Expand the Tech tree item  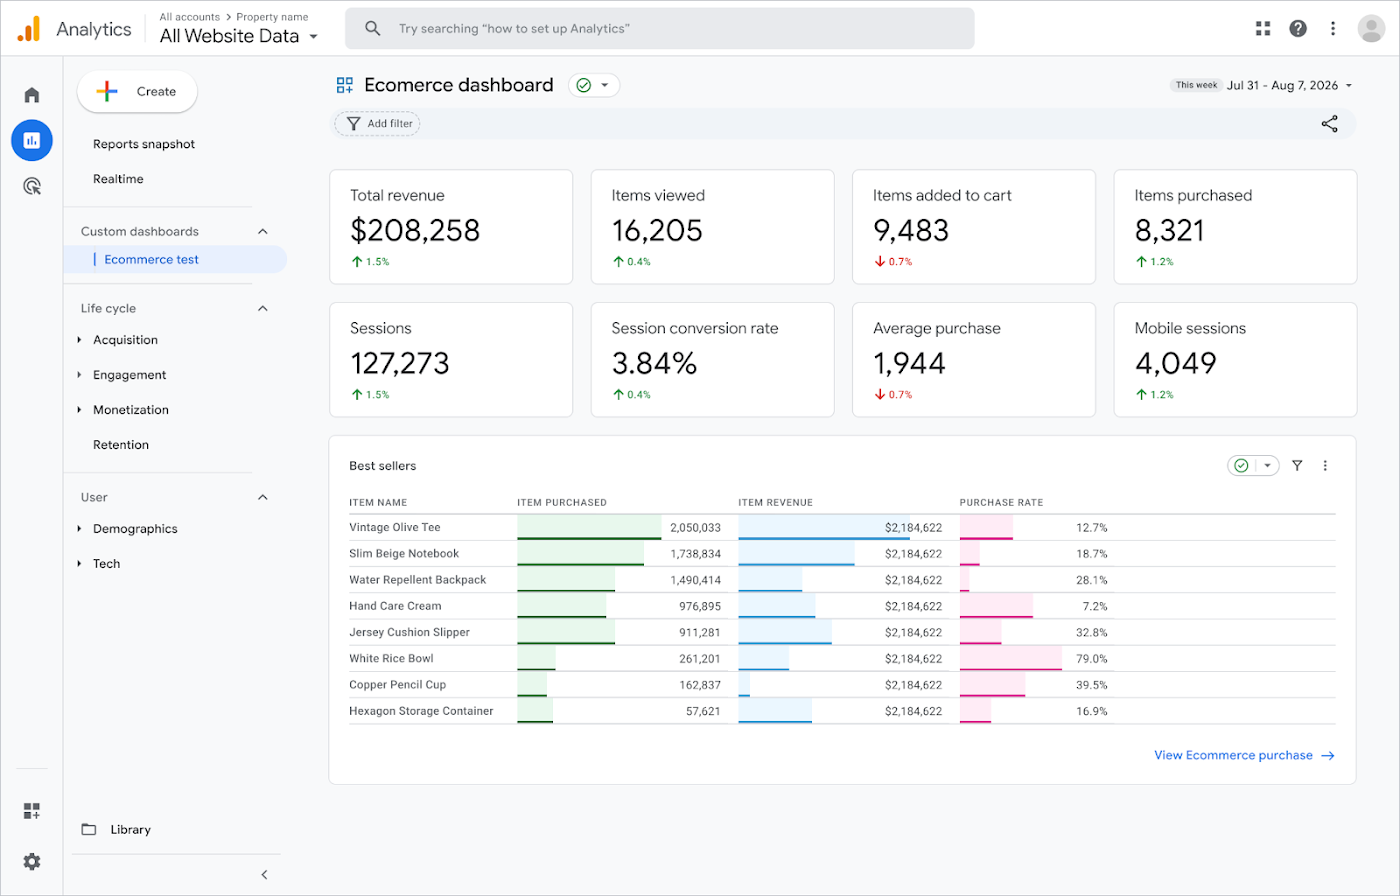point(80,564)
